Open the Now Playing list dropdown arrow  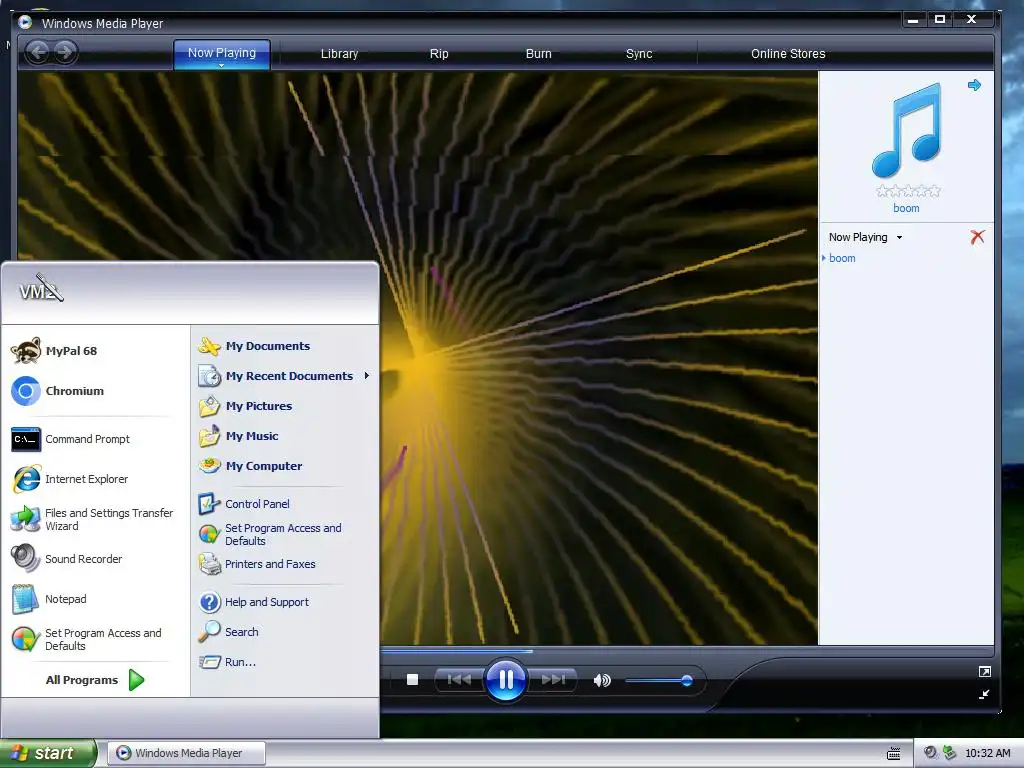(x=899, y=238)
